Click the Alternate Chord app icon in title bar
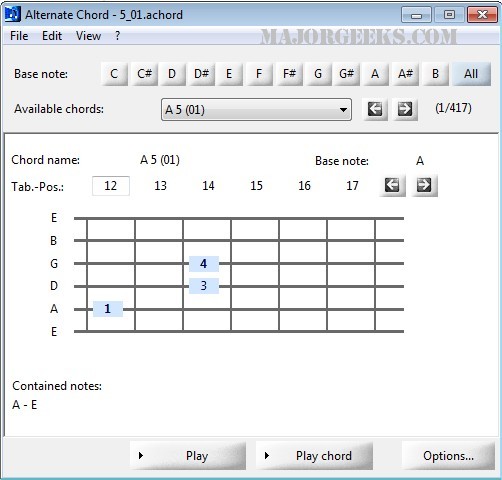 [x=13, y=14]
